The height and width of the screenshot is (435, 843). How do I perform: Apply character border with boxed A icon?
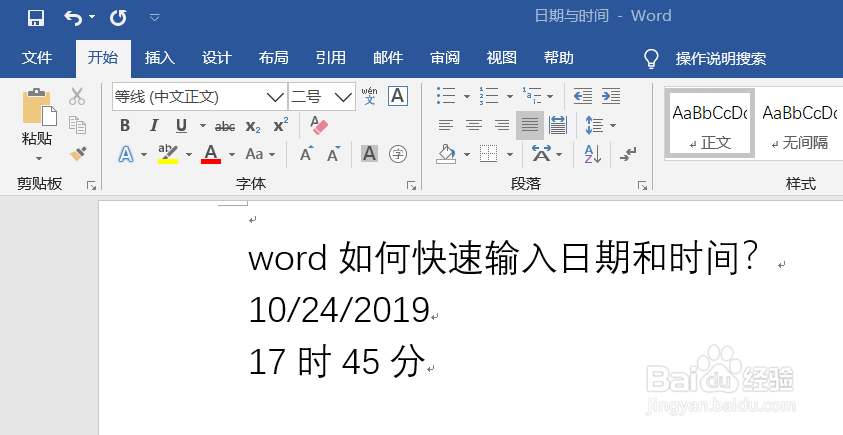(398, 96)
